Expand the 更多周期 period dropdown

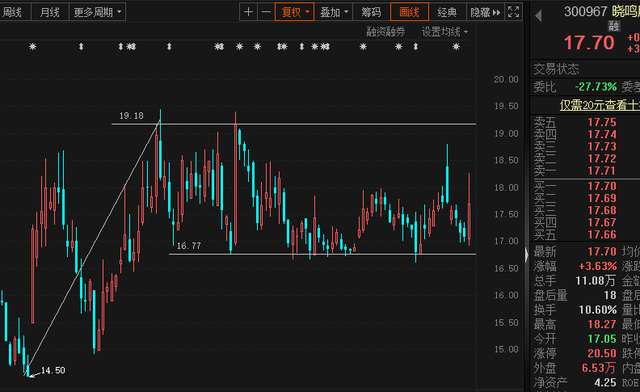coord(98,12)
